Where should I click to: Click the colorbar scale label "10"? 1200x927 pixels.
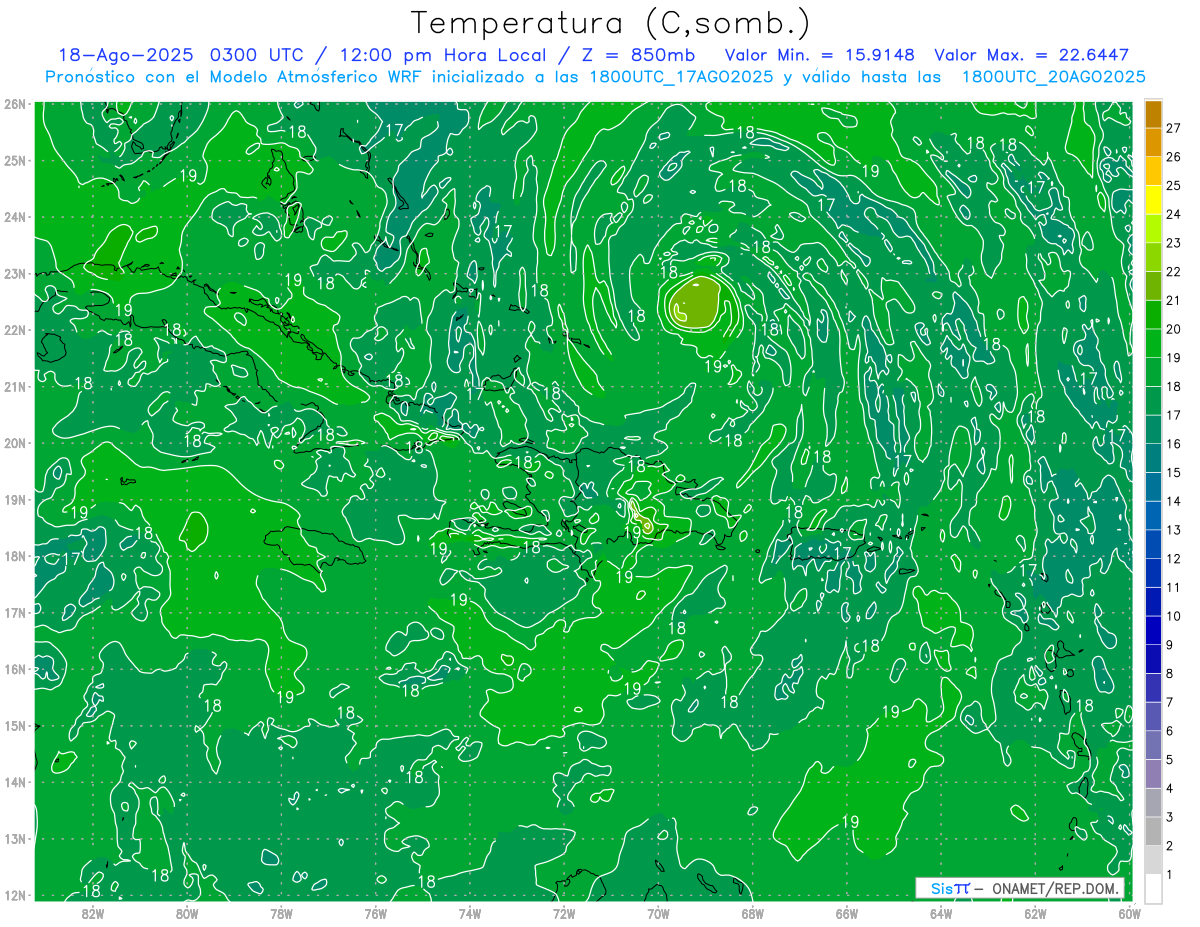1174,616
